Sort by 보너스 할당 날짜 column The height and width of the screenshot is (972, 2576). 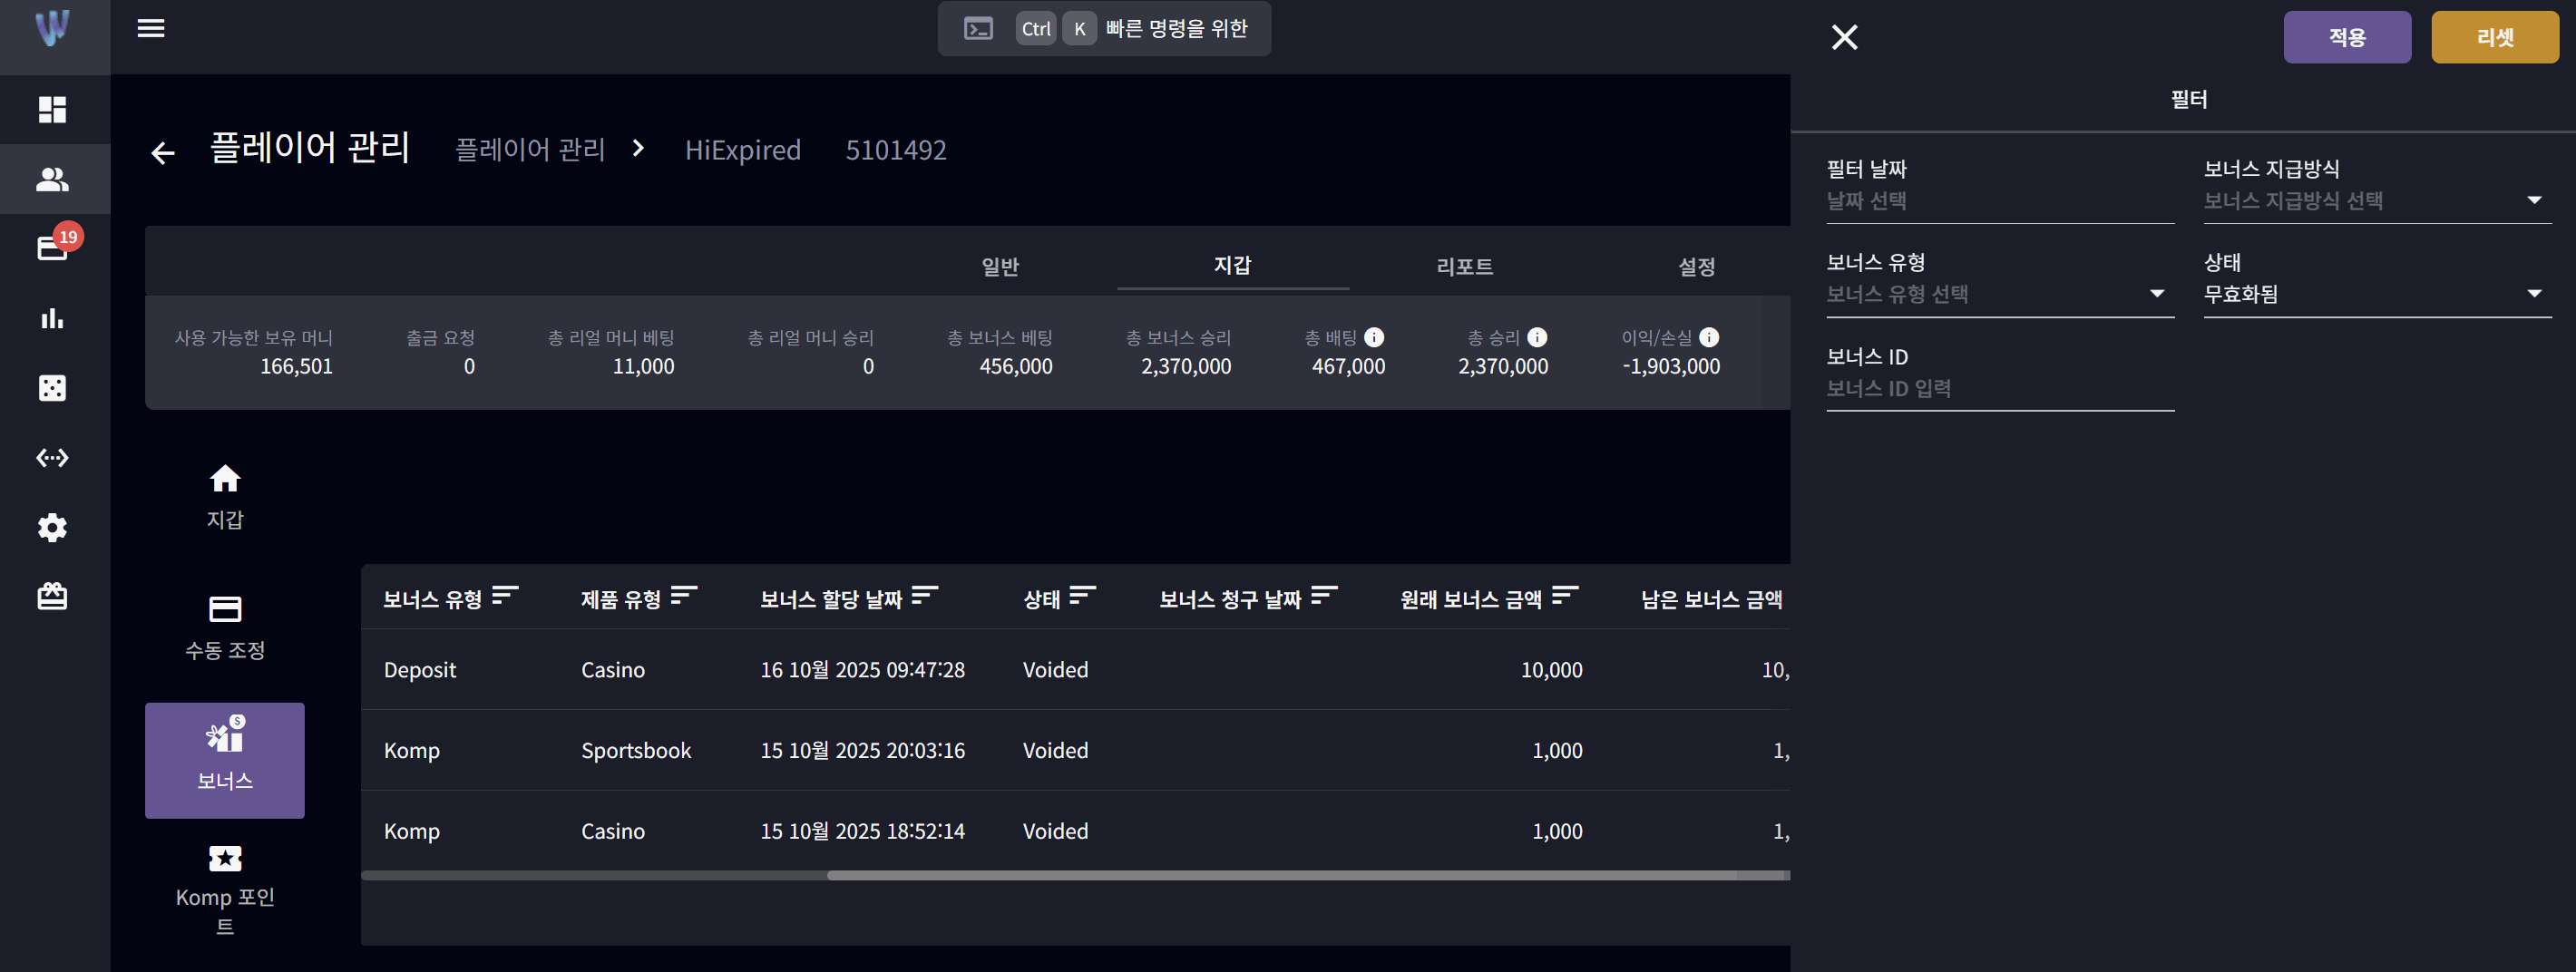pos(925,596)
